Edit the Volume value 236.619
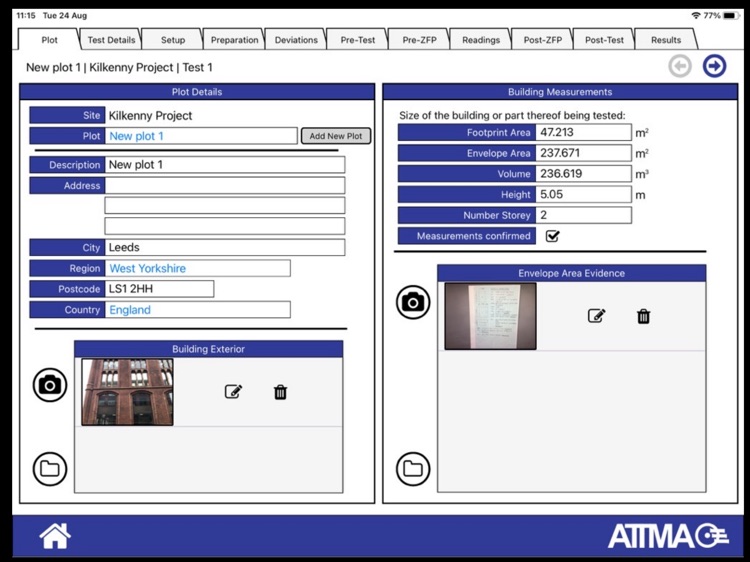The image size is (750, 562). click(x=584, y=174)
